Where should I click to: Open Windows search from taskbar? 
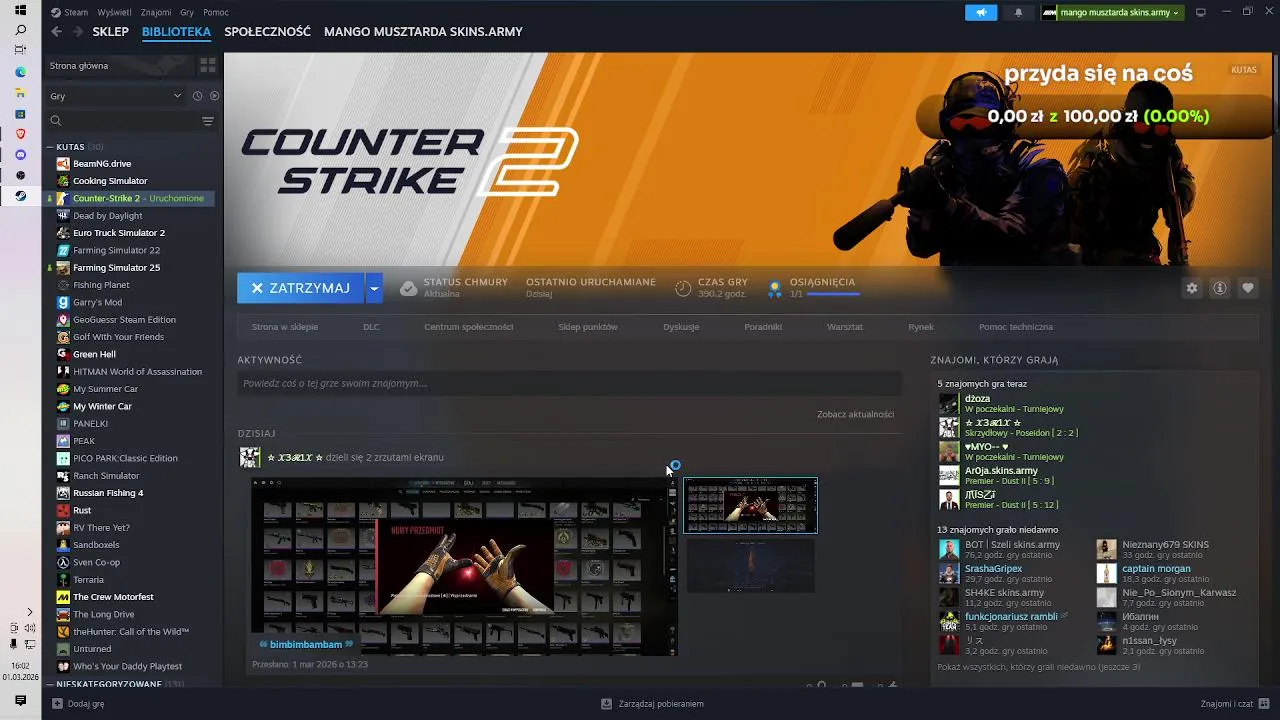[20, 31]
